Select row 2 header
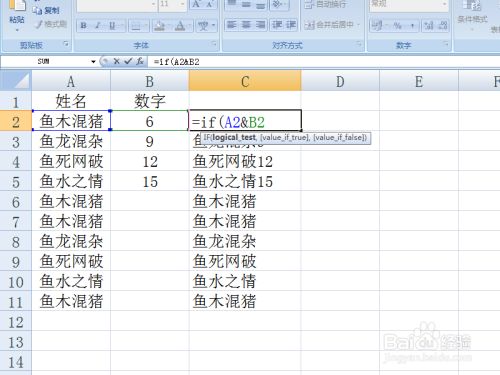Viewport: 500px width, 375px height. pyautogui.click(x=16, y=121)
